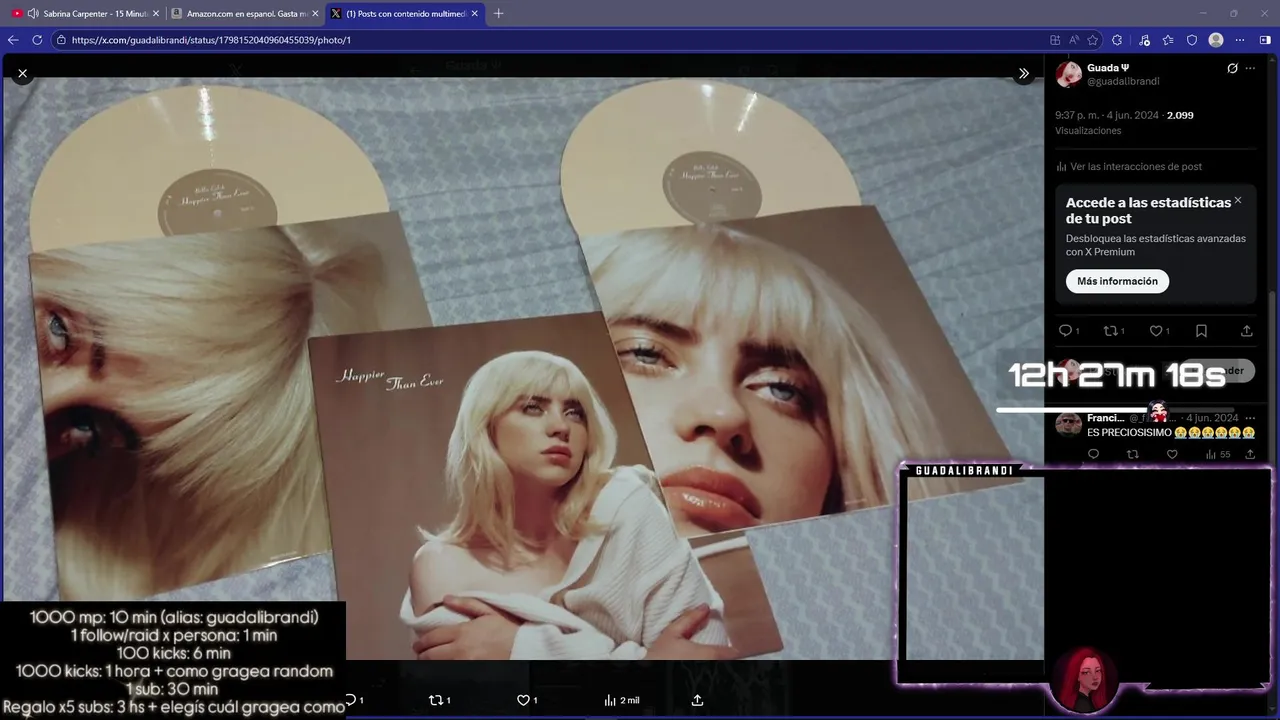Reply to the post in sidebar
Screen dimensions: 1280x720
coord(1066,331)
